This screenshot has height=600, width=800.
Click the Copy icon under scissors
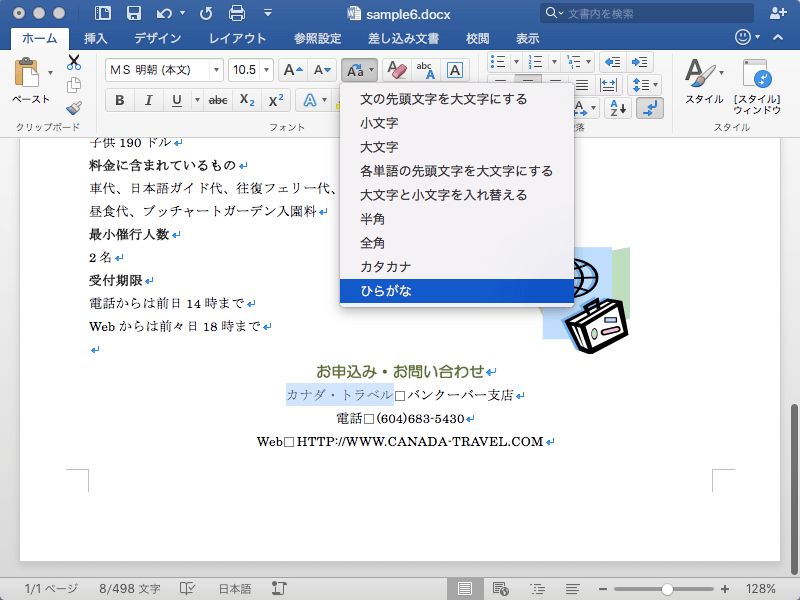click(74, 85)
